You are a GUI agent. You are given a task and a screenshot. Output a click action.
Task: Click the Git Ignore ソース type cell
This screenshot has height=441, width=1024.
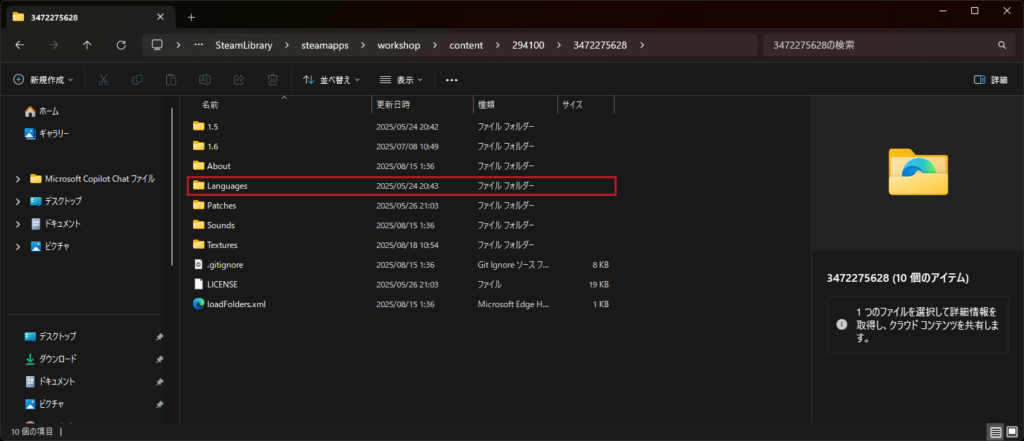pyautogui.click(x=513, y=265)
